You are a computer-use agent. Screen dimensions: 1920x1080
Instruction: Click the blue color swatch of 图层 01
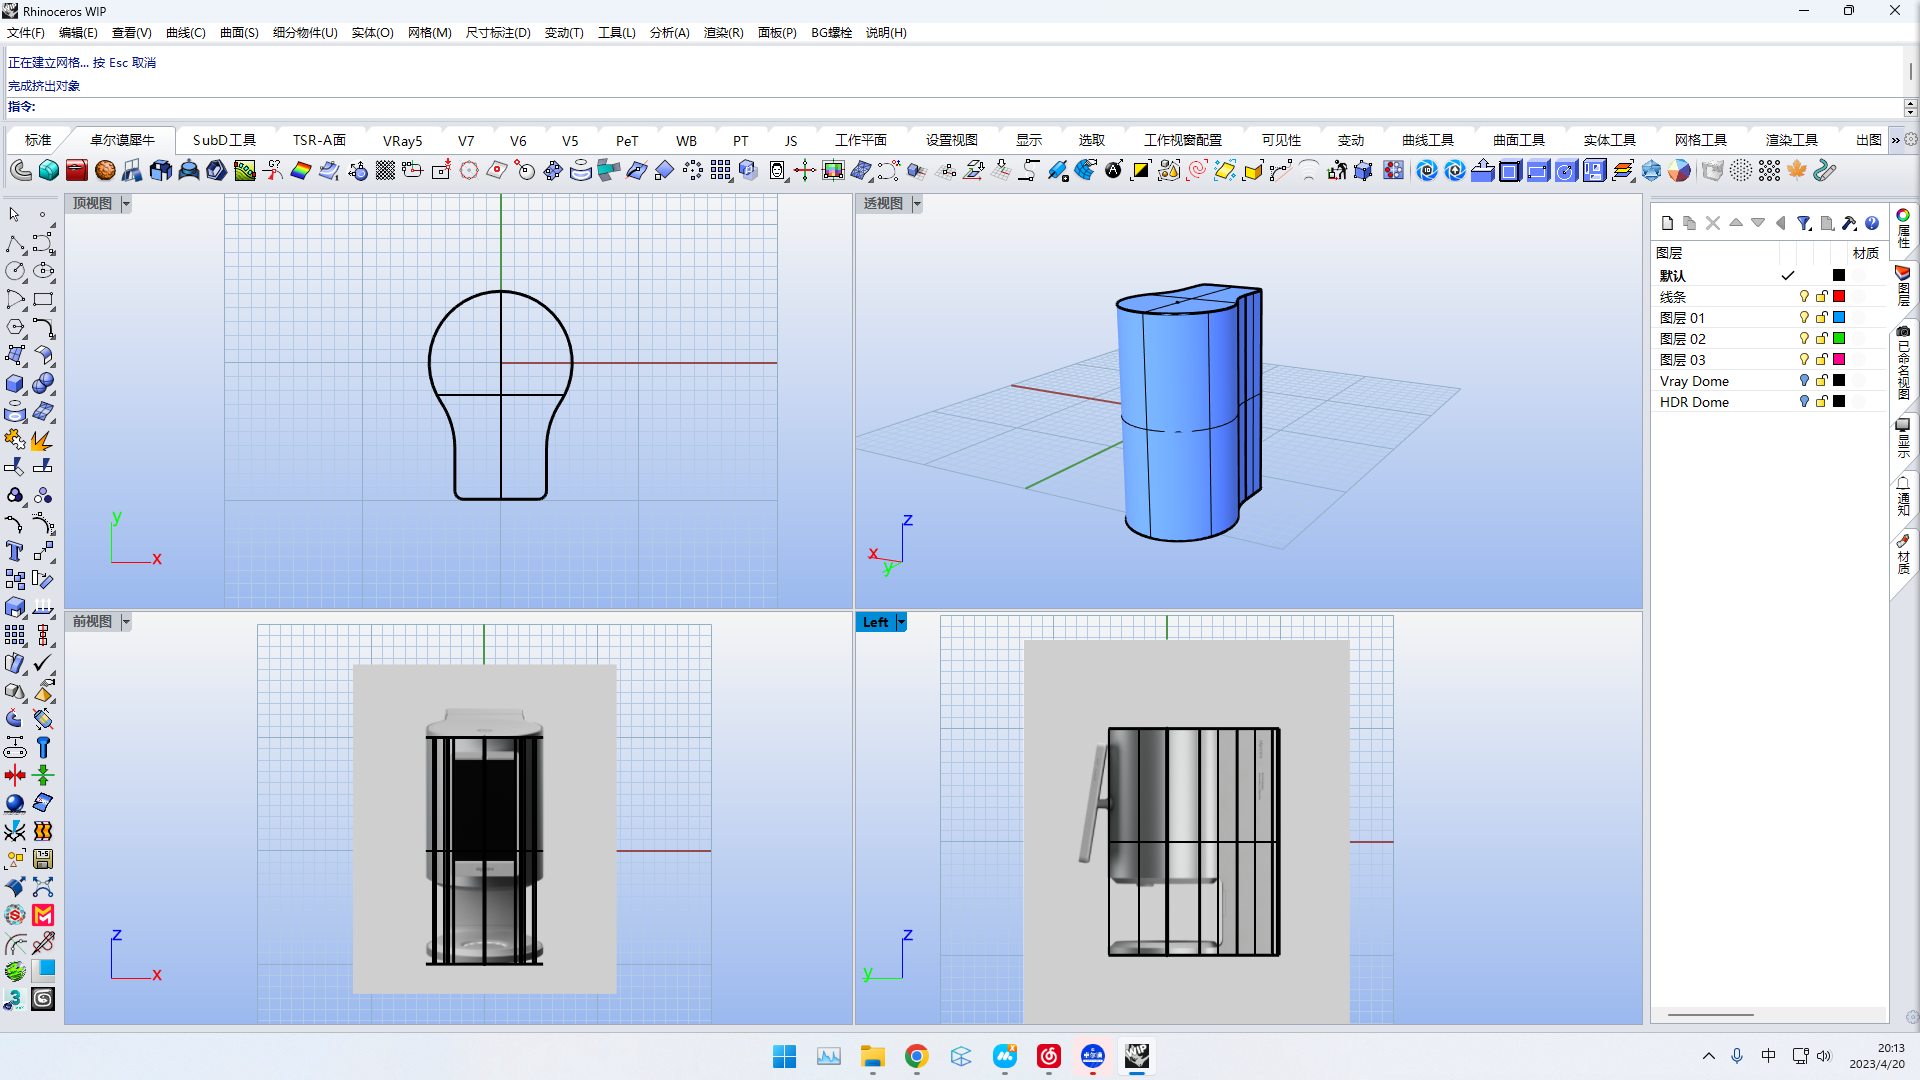click(x=1838, y=318)
